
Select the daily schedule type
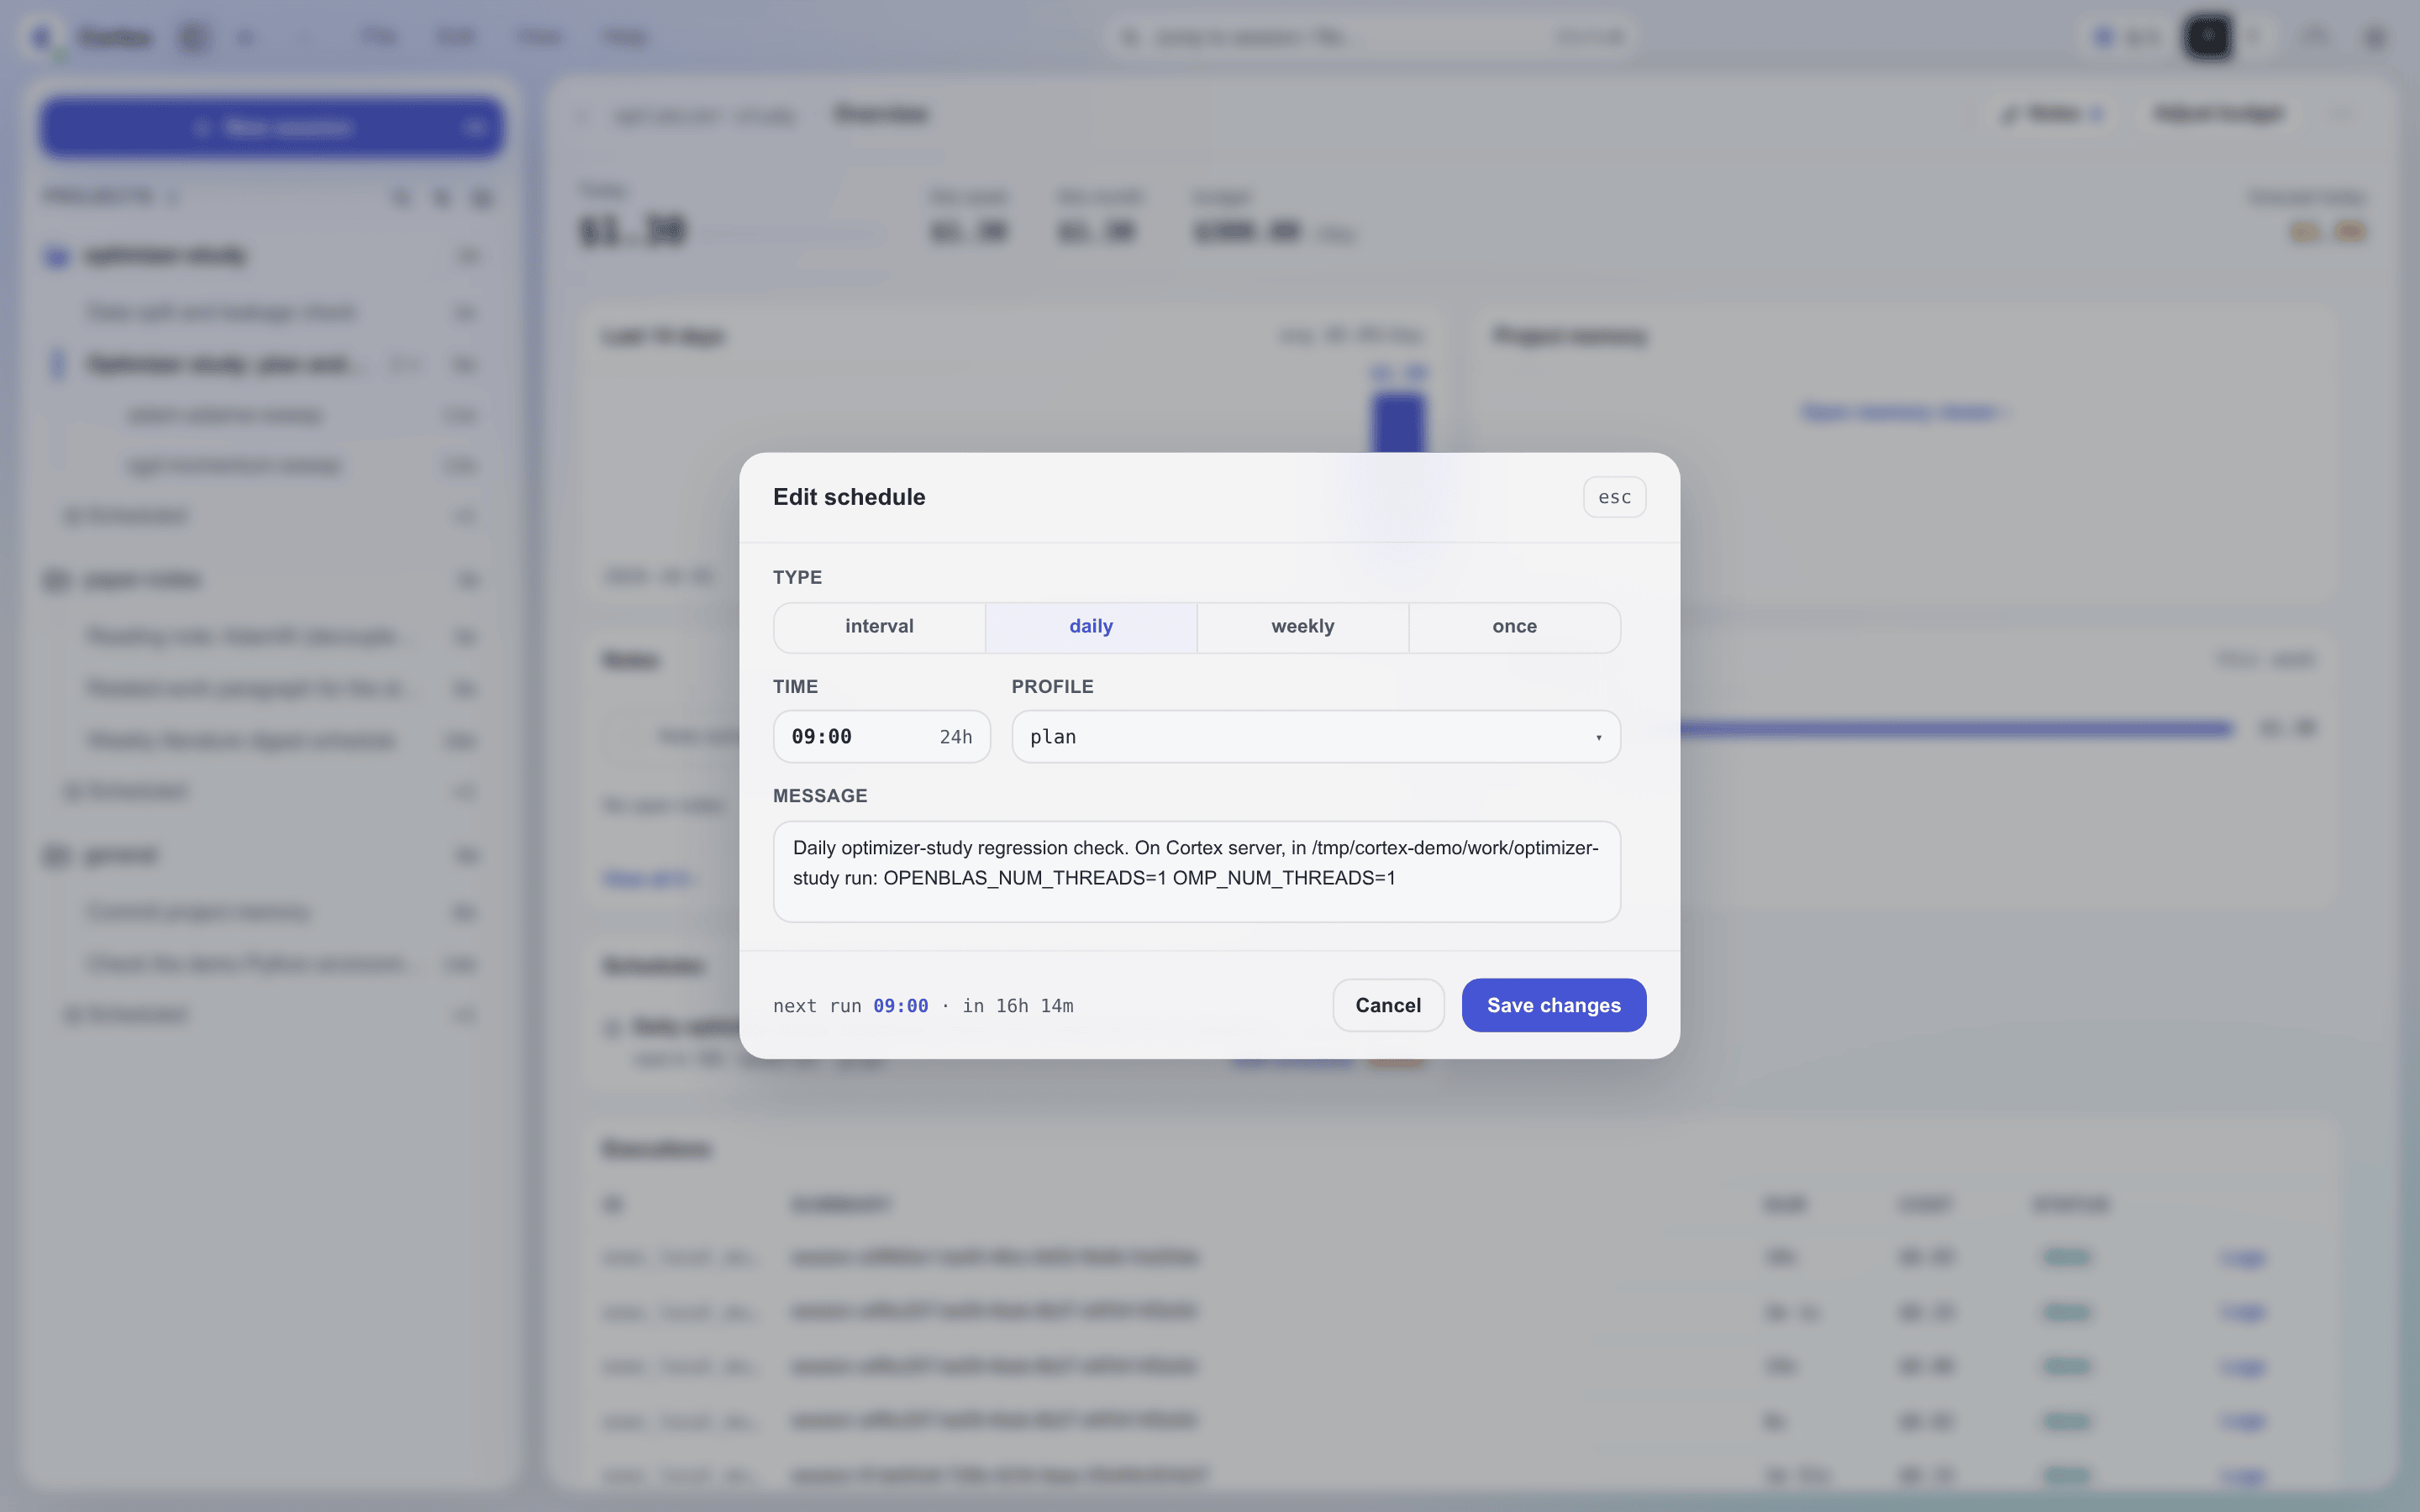pyautogui.click(x=1091, y=627)
